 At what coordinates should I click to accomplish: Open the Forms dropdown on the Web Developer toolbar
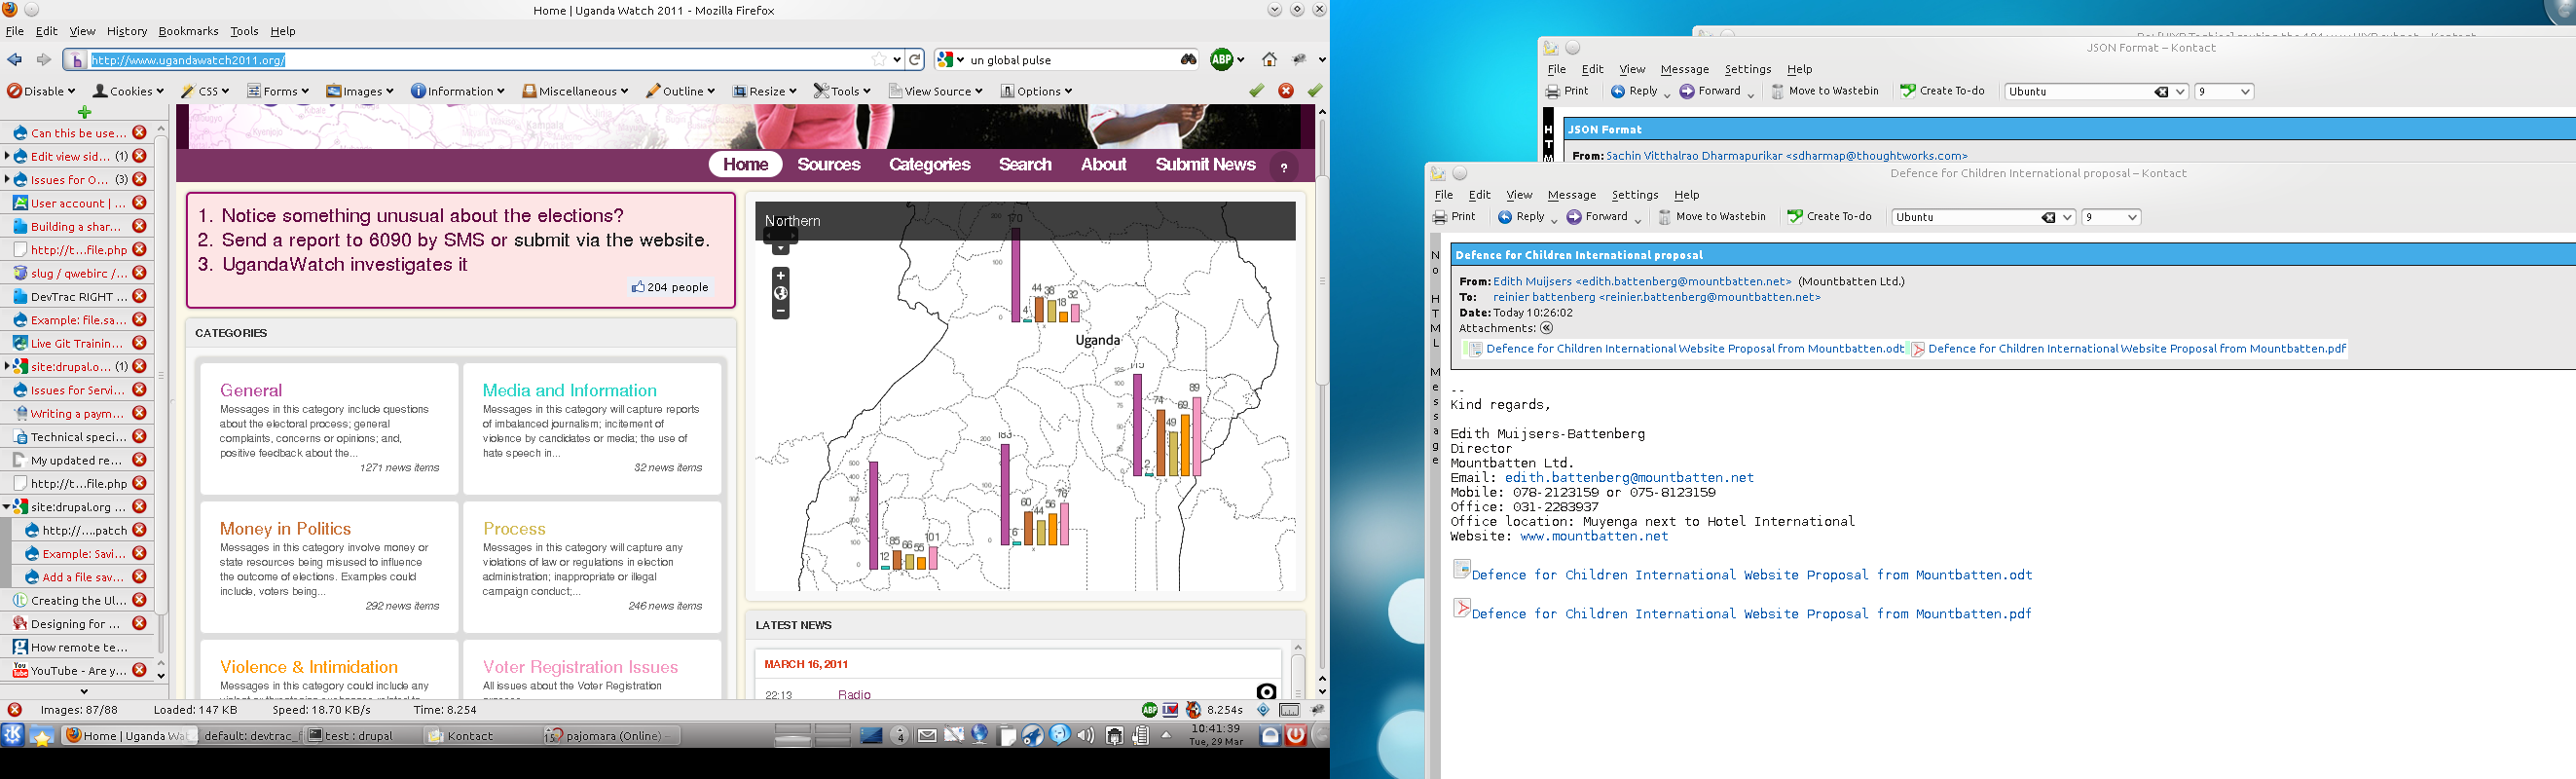click(279, 91)
